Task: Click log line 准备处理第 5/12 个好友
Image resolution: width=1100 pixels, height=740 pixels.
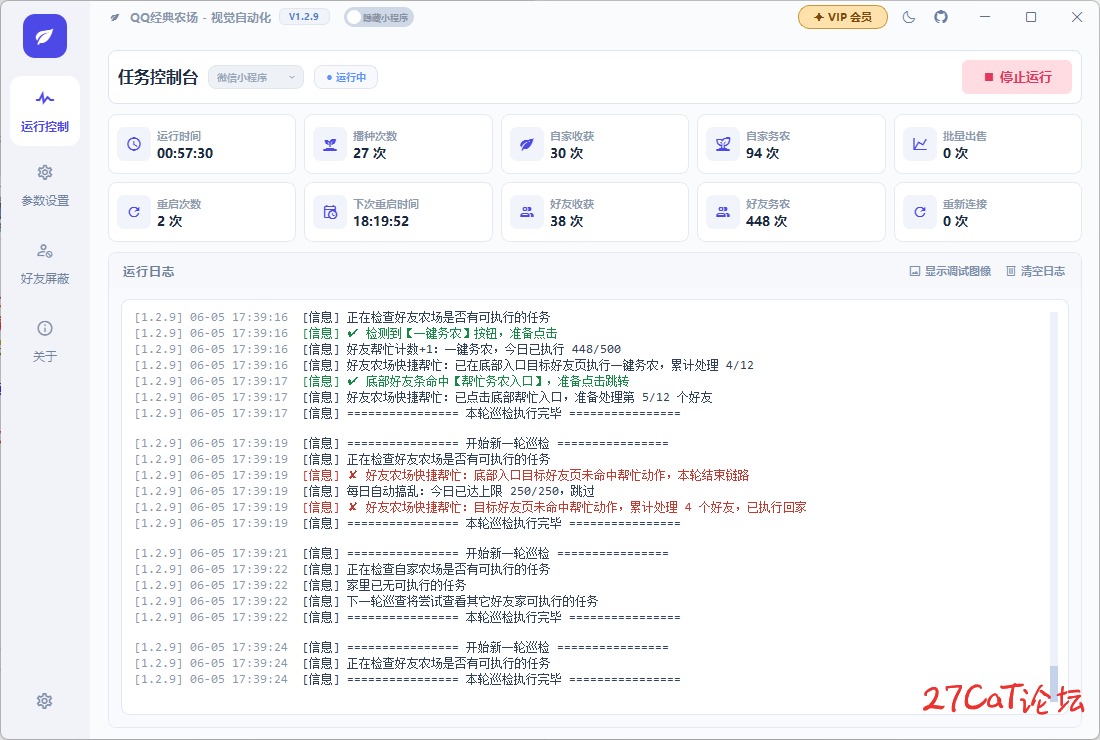Action: [423, 397]
